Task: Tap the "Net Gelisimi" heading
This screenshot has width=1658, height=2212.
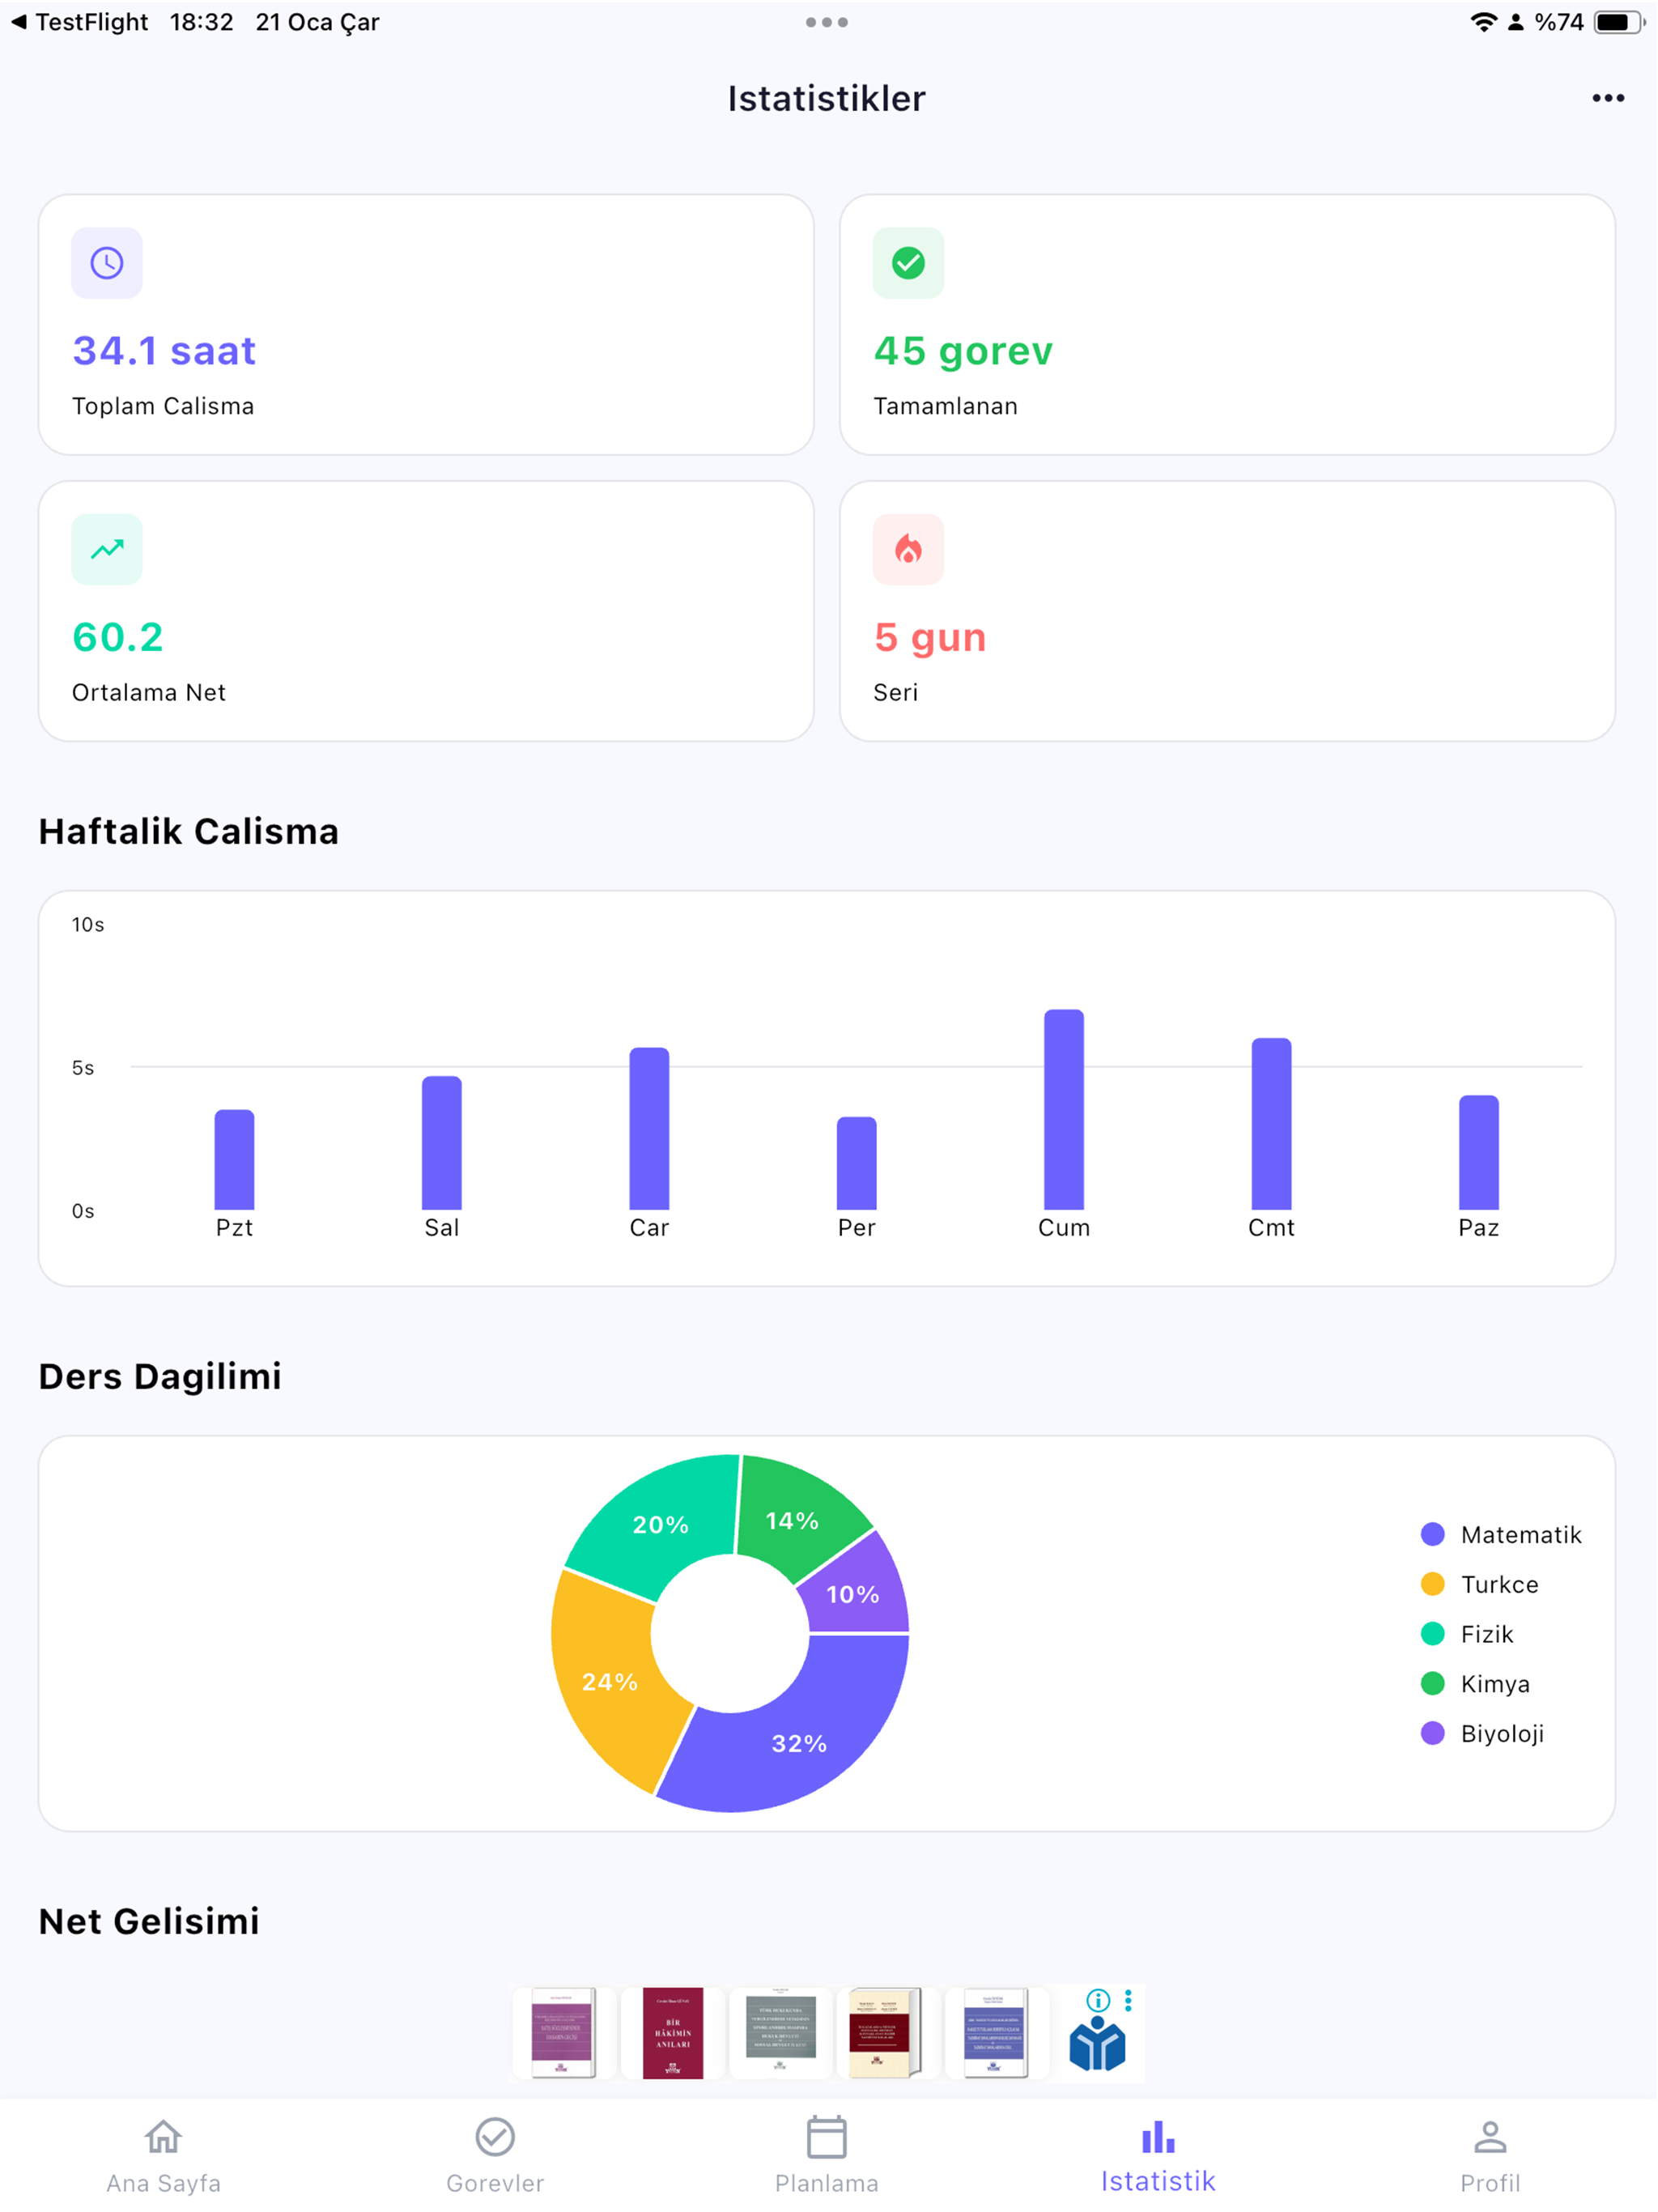Action: pyautogui.click(x=149, y=1921)
